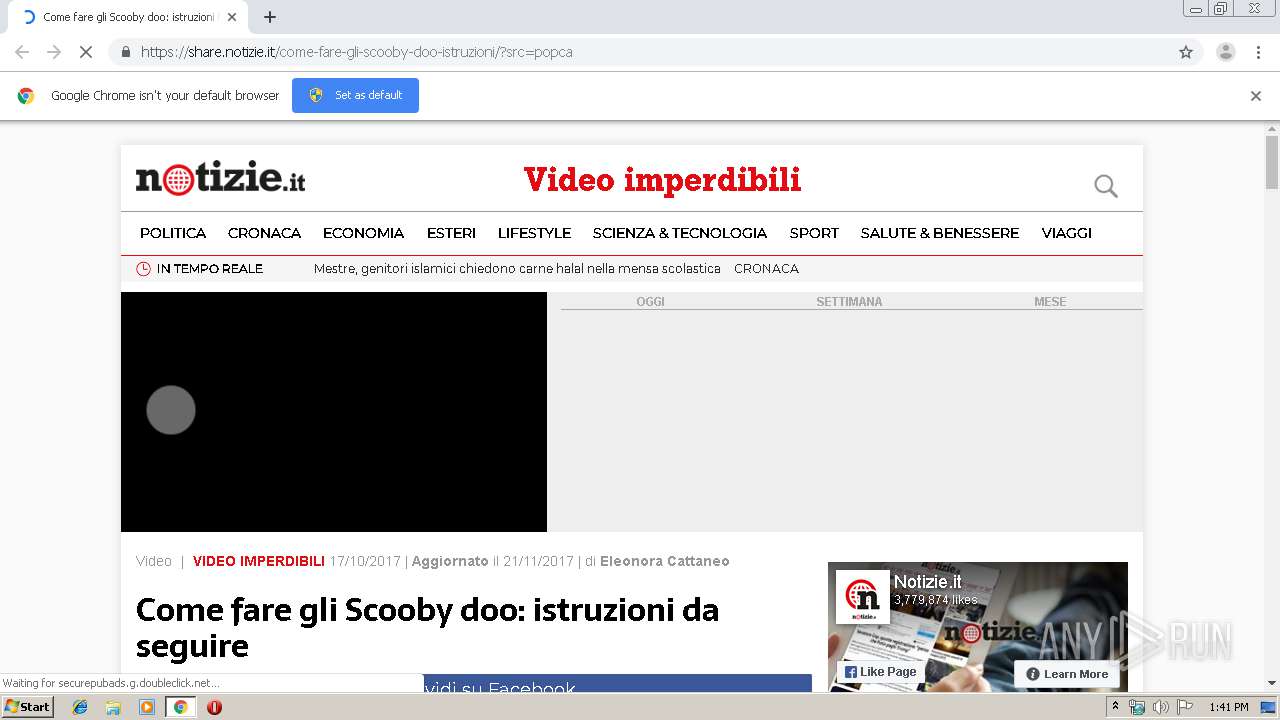Click the Video breadcrumb link
Screen dimensions: 1280x720
click(154, 561)
